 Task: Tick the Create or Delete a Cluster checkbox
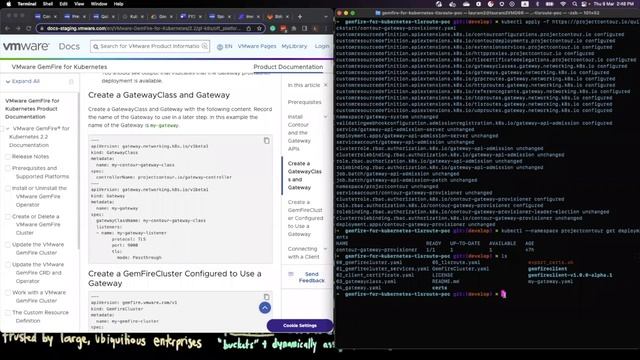tap(8, 216)
